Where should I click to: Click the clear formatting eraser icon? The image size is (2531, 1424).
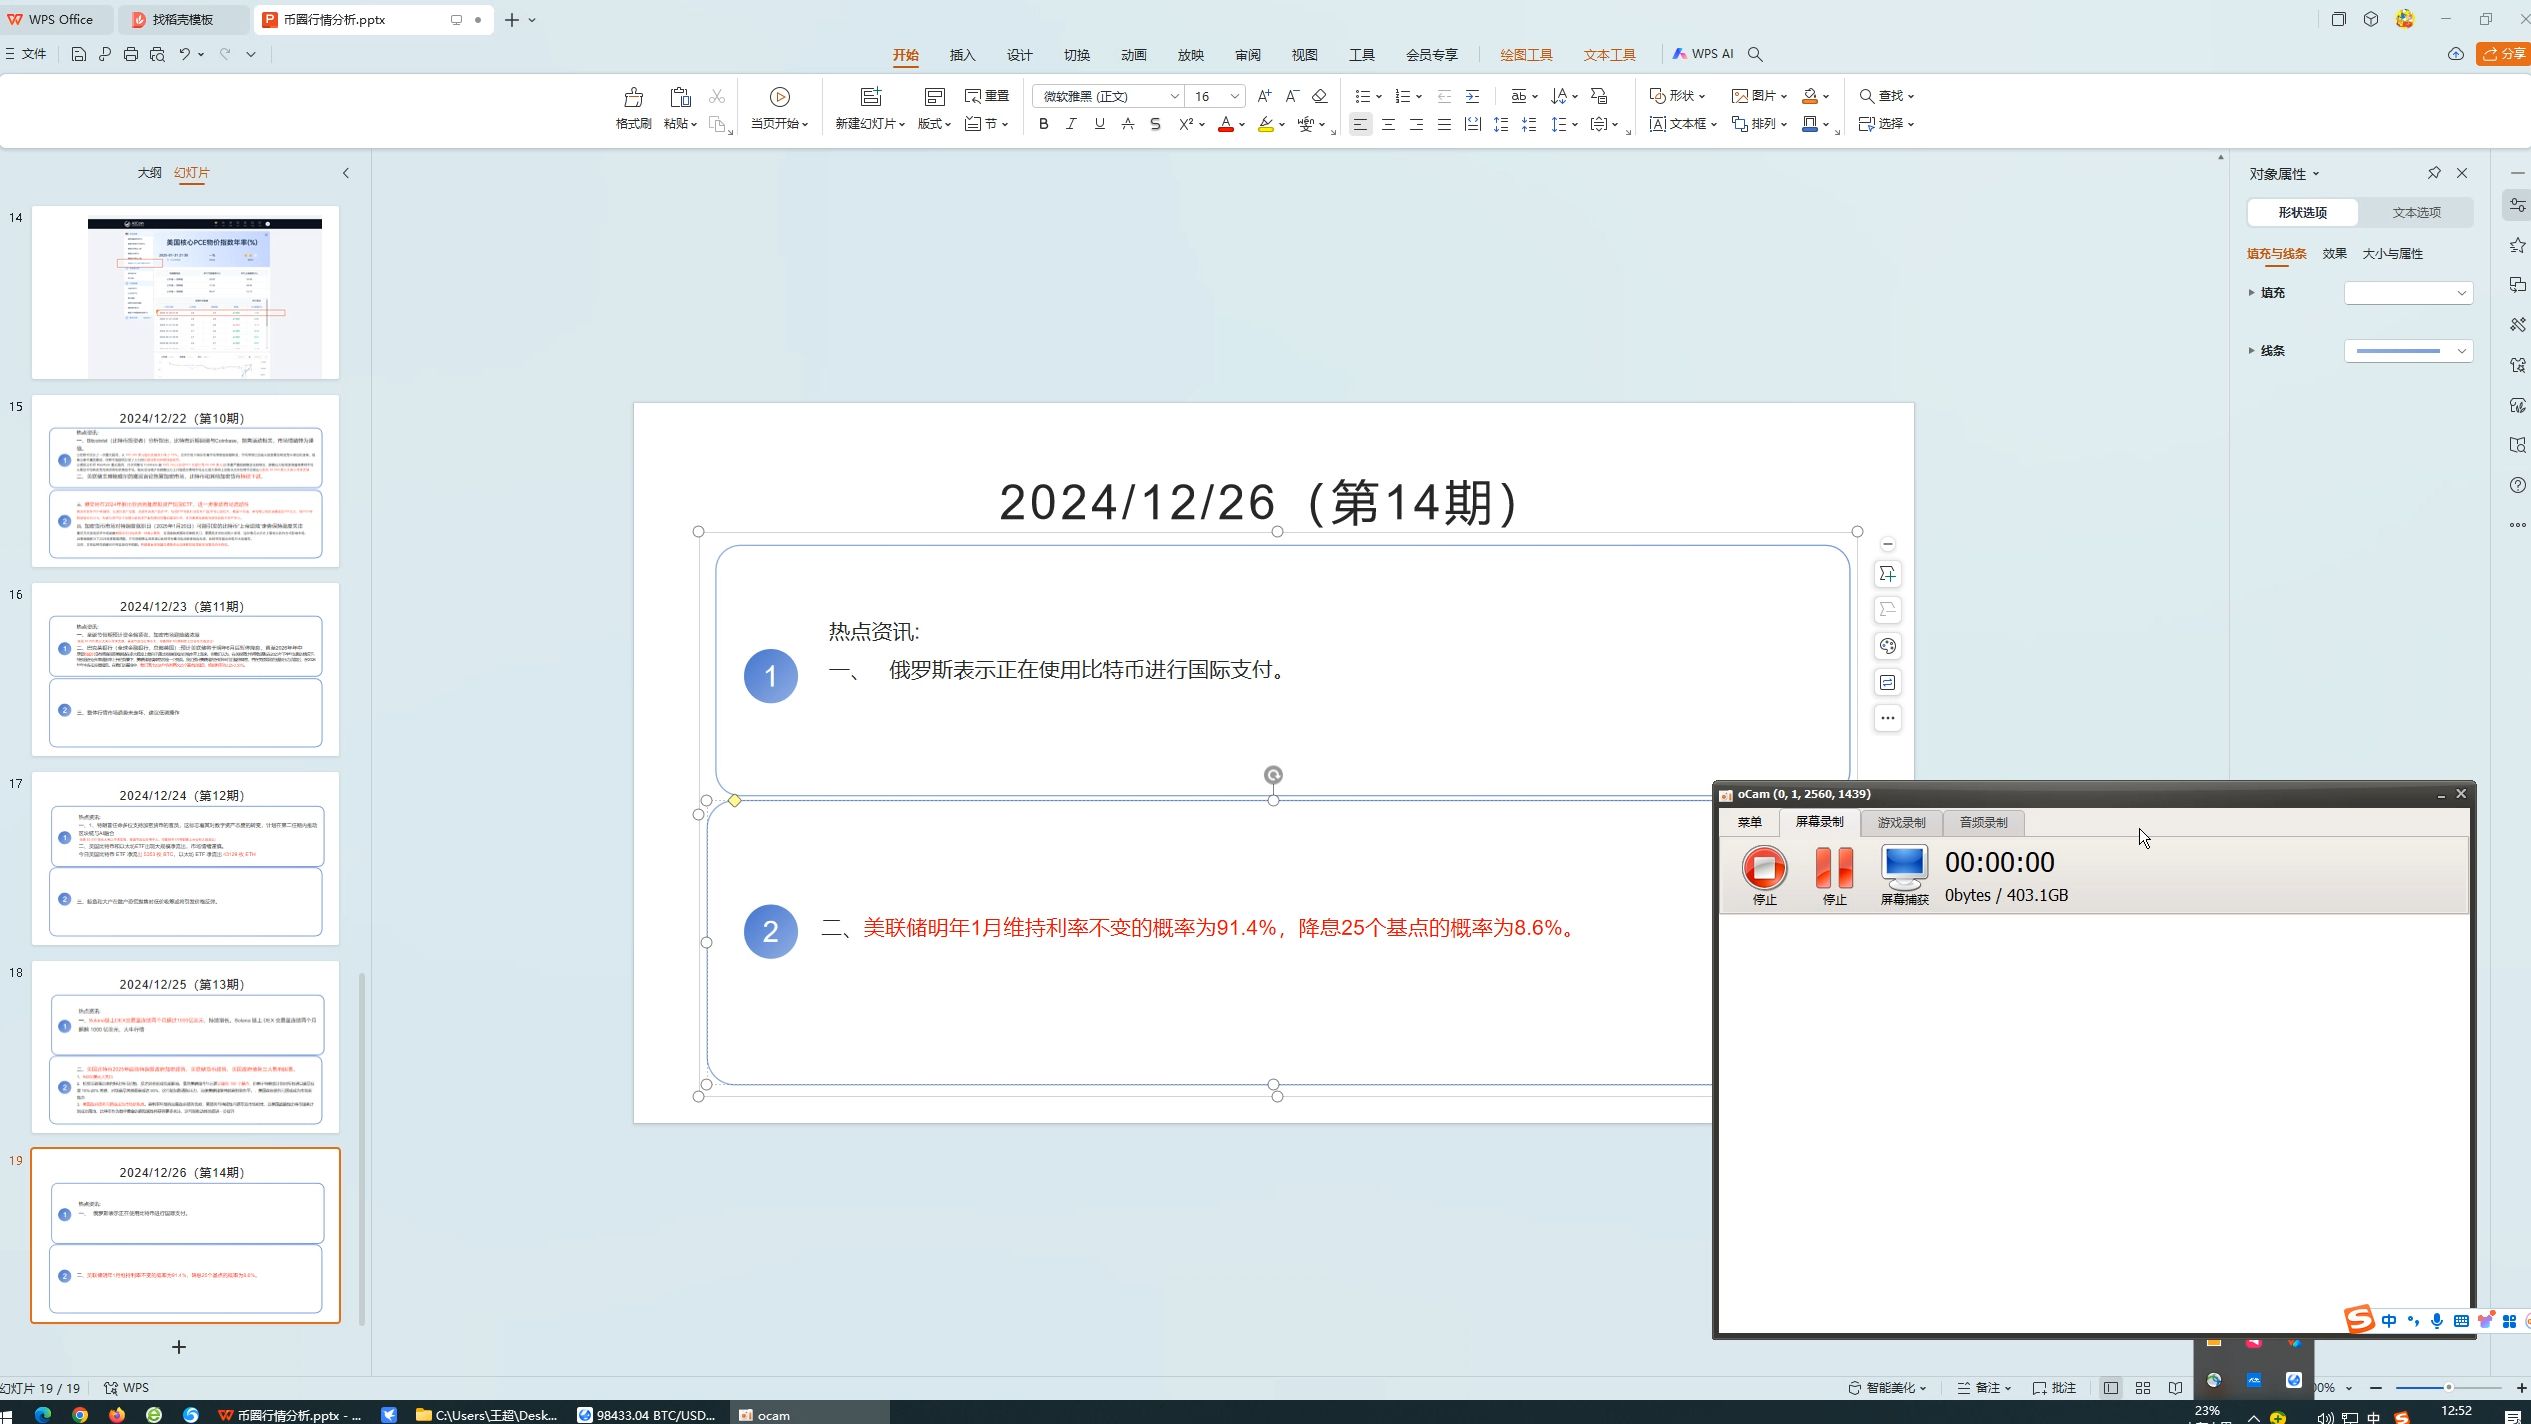coord(1319,96)
